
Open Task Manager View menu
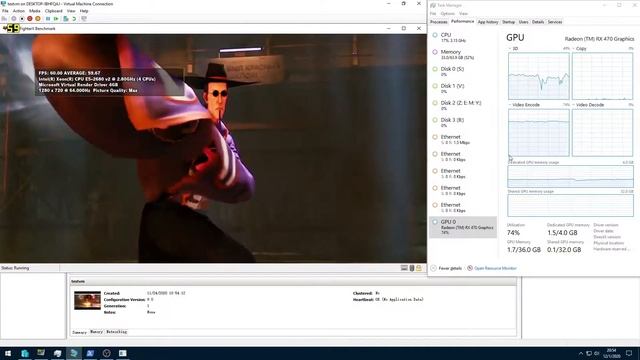pos(463,13)
